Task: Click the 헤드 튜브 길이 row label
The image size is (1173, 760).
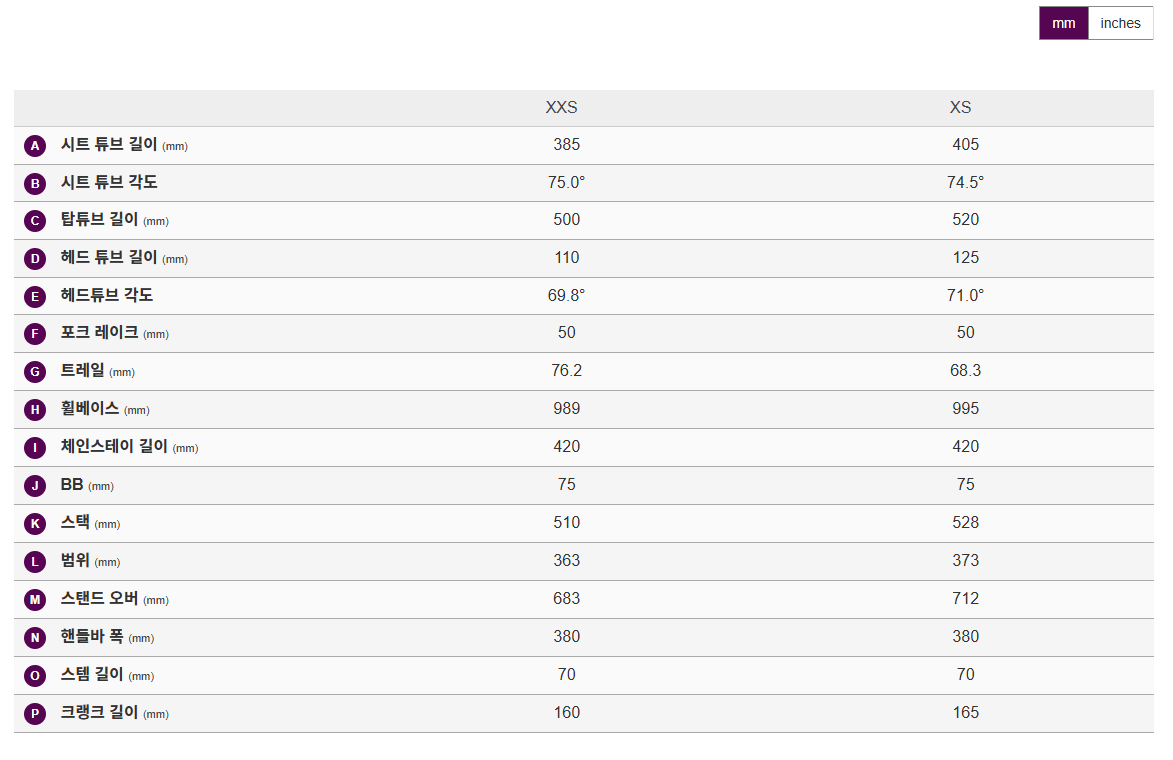Action: click(109, 258)
